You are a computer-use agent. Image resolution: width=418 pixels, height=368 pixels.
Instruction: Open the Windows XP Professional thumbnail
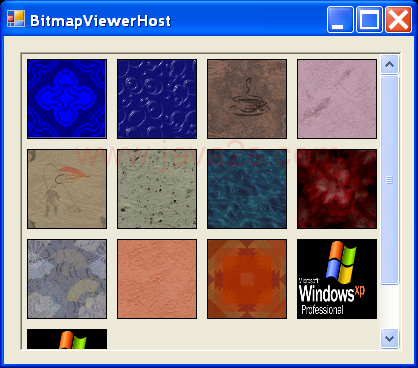coord(337,279)
